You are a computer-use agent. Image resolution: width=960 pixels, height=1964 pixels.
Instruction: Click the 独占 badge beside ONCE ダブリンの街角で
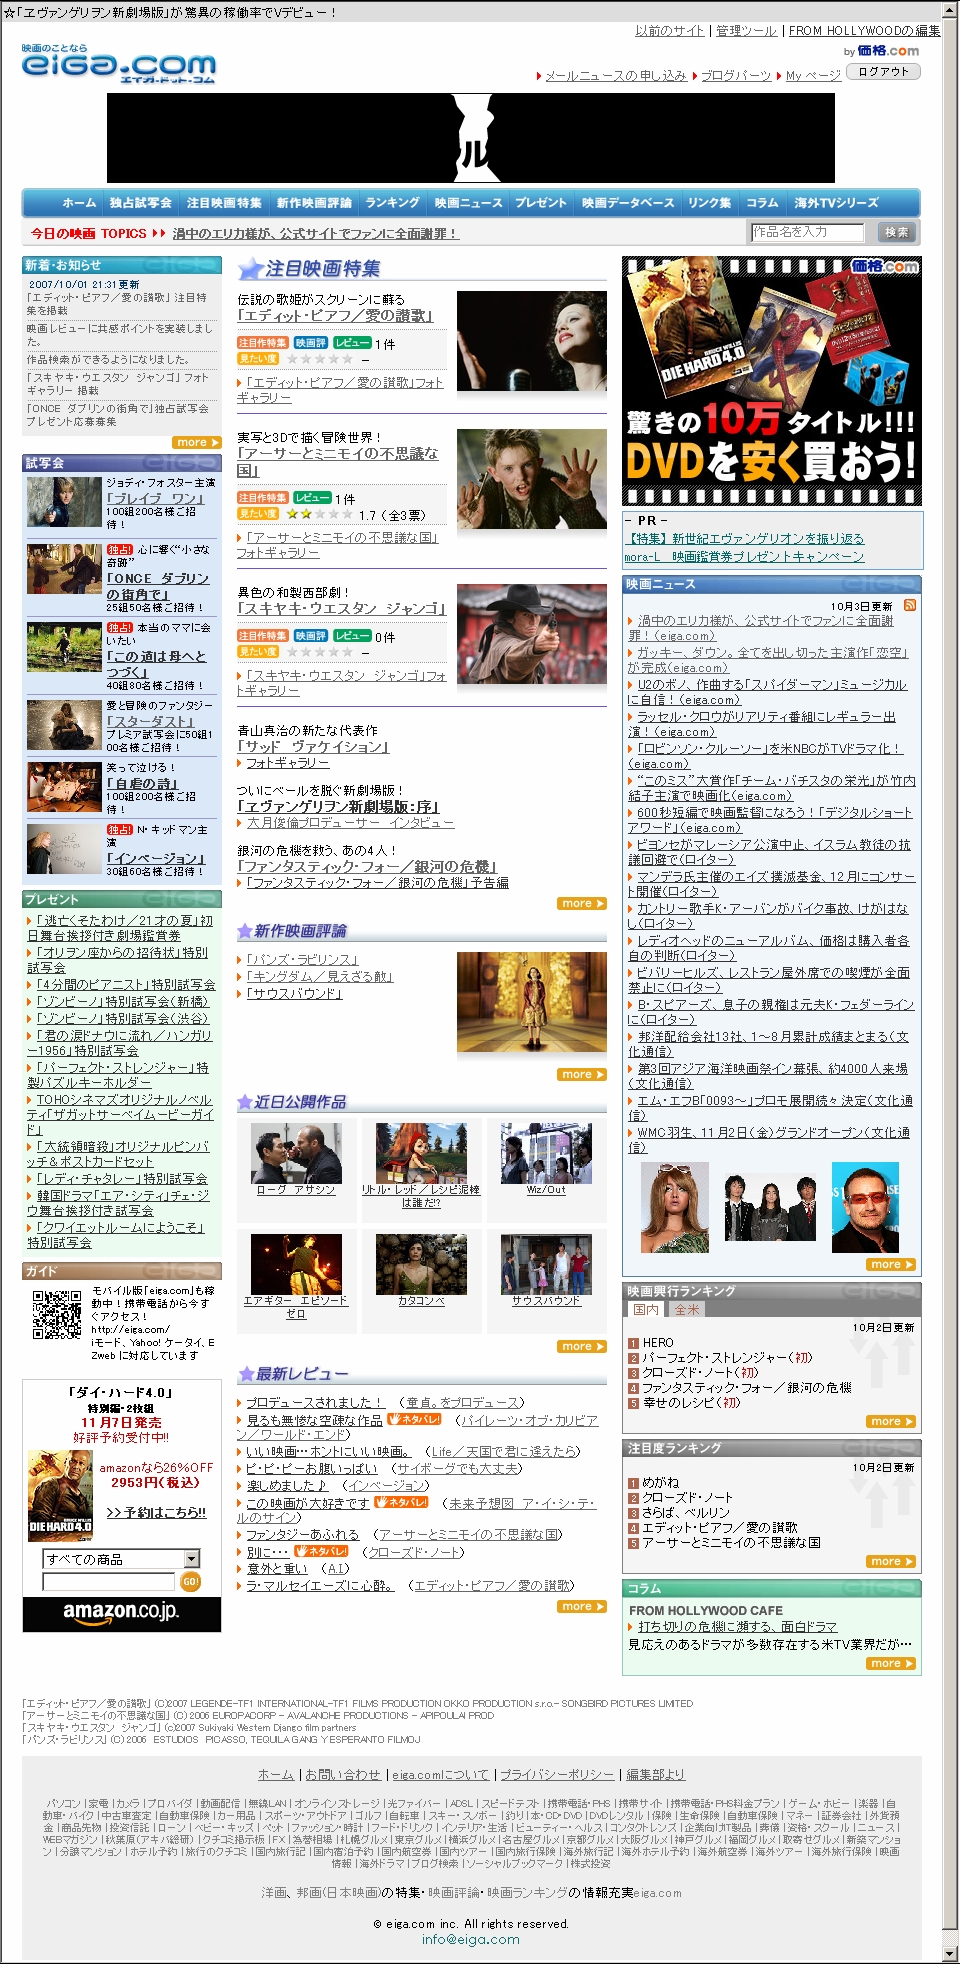point(120,550)
